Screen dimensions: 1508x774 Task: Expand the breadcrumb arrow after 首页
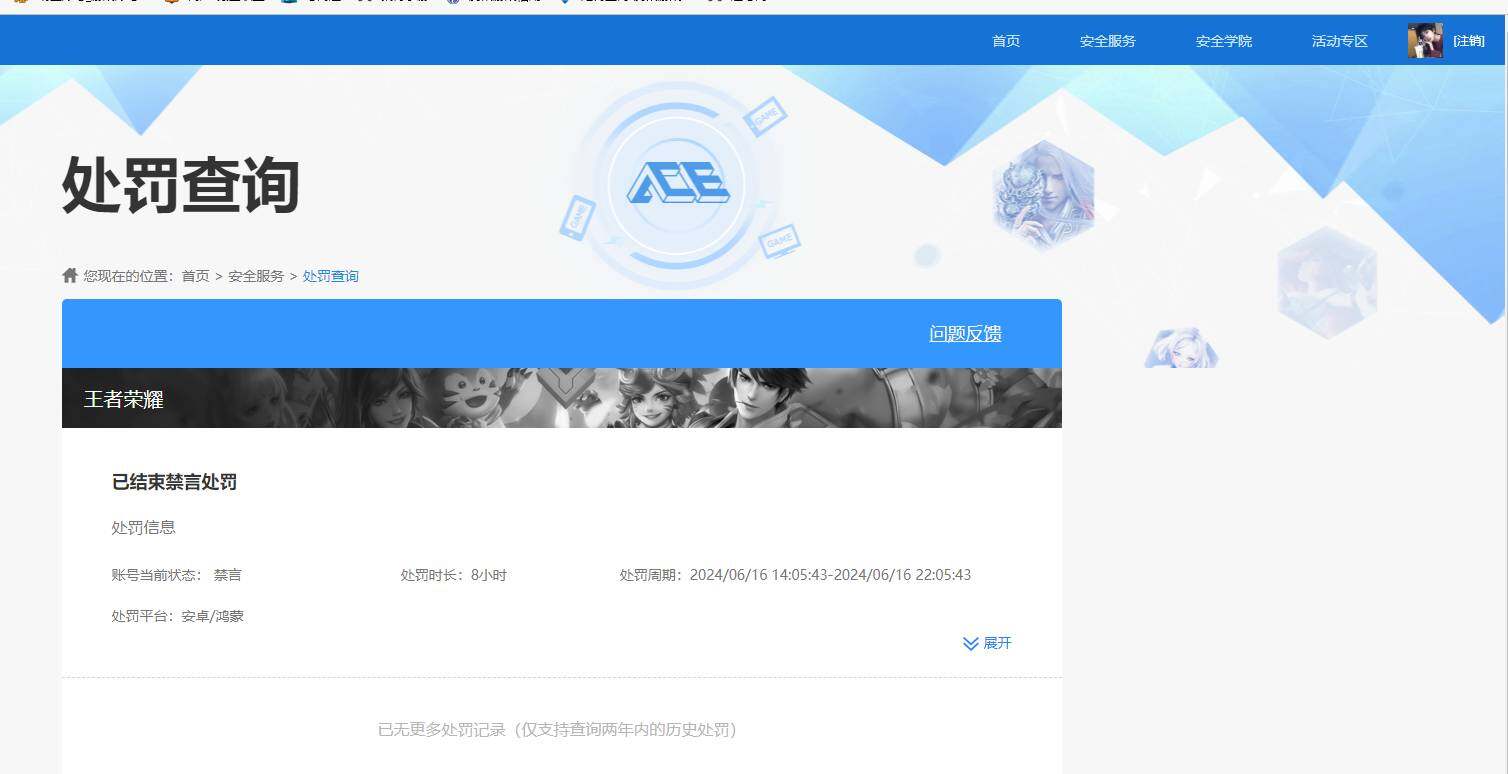(x=218, y=276)
